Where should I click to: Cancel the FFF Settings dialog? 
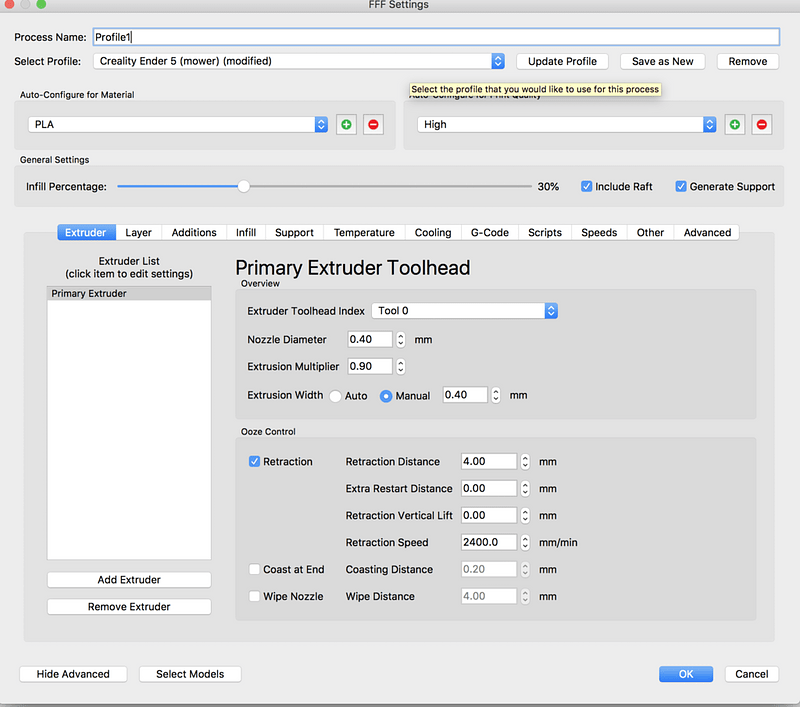[752, 674]
